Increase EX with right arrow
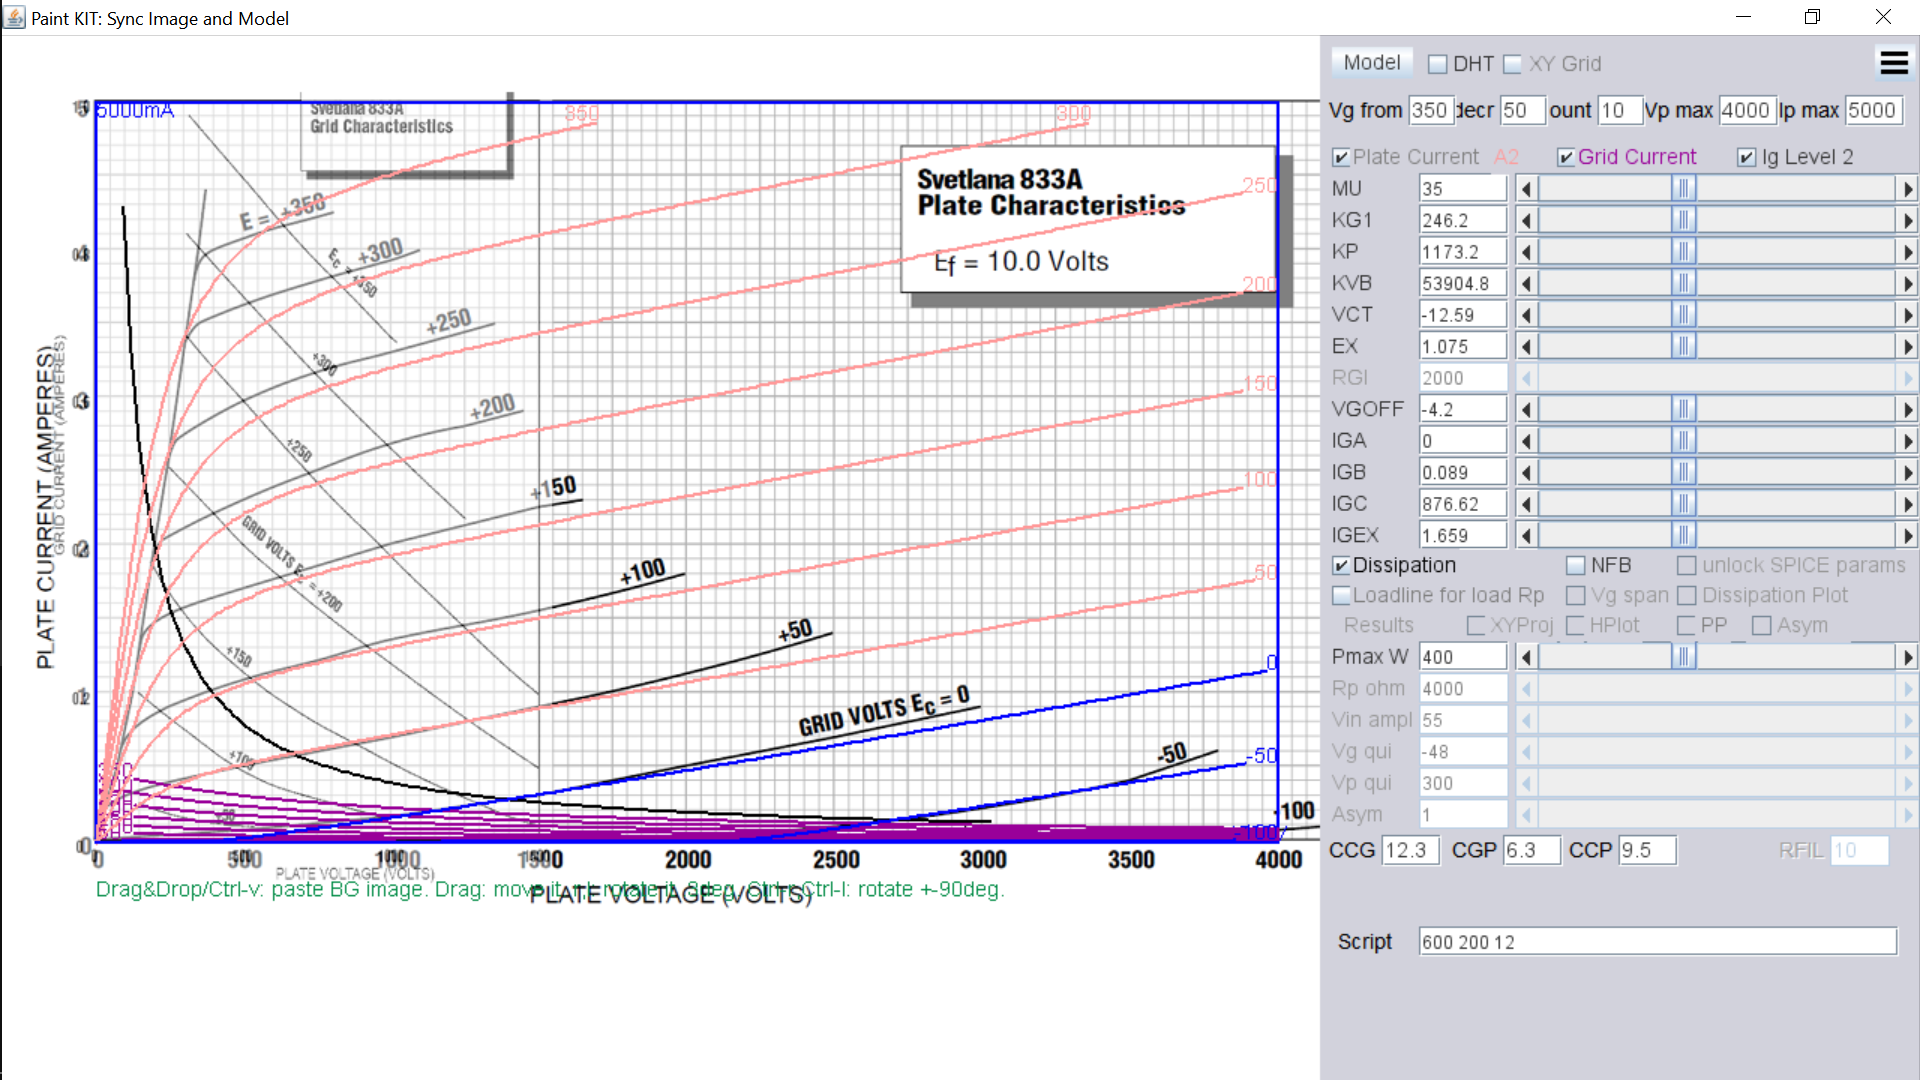 (1907, 346)
